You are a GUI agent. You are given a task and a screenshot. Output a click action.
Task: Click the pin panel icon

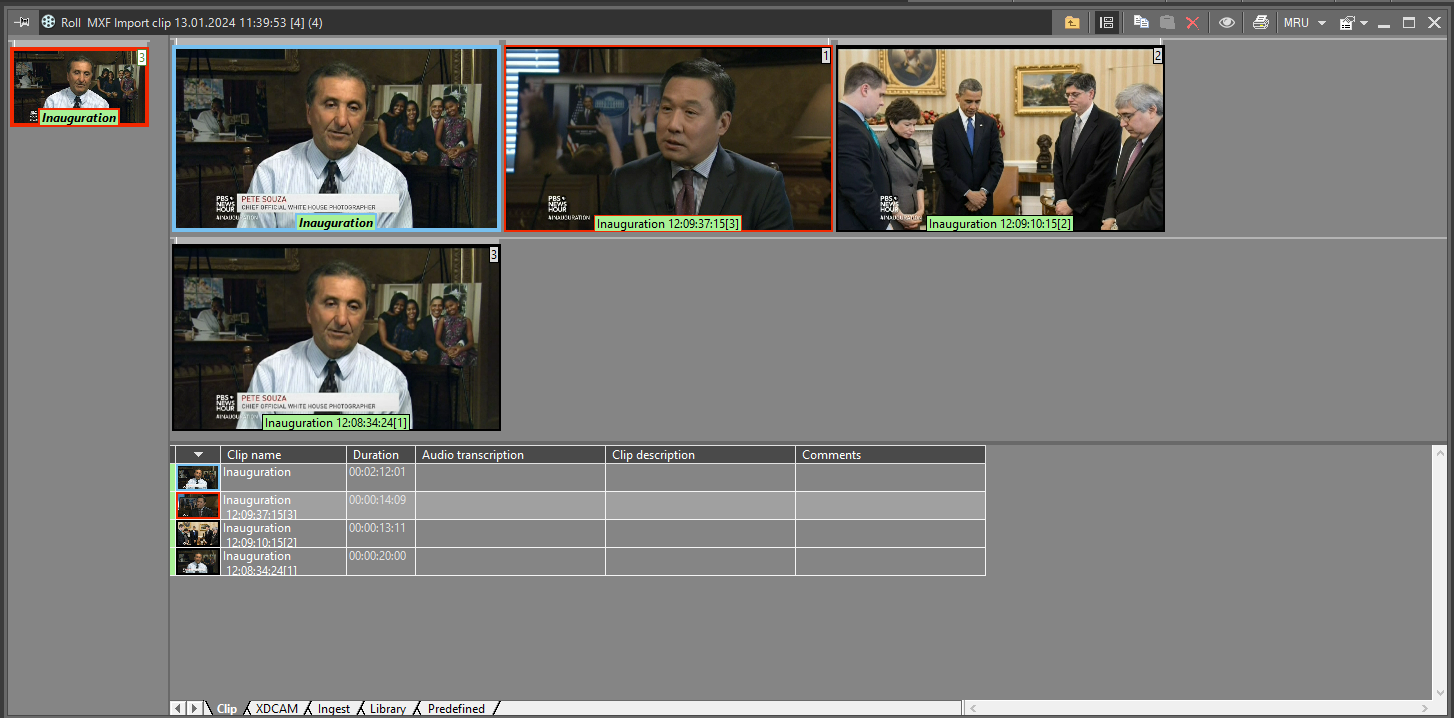22,22
